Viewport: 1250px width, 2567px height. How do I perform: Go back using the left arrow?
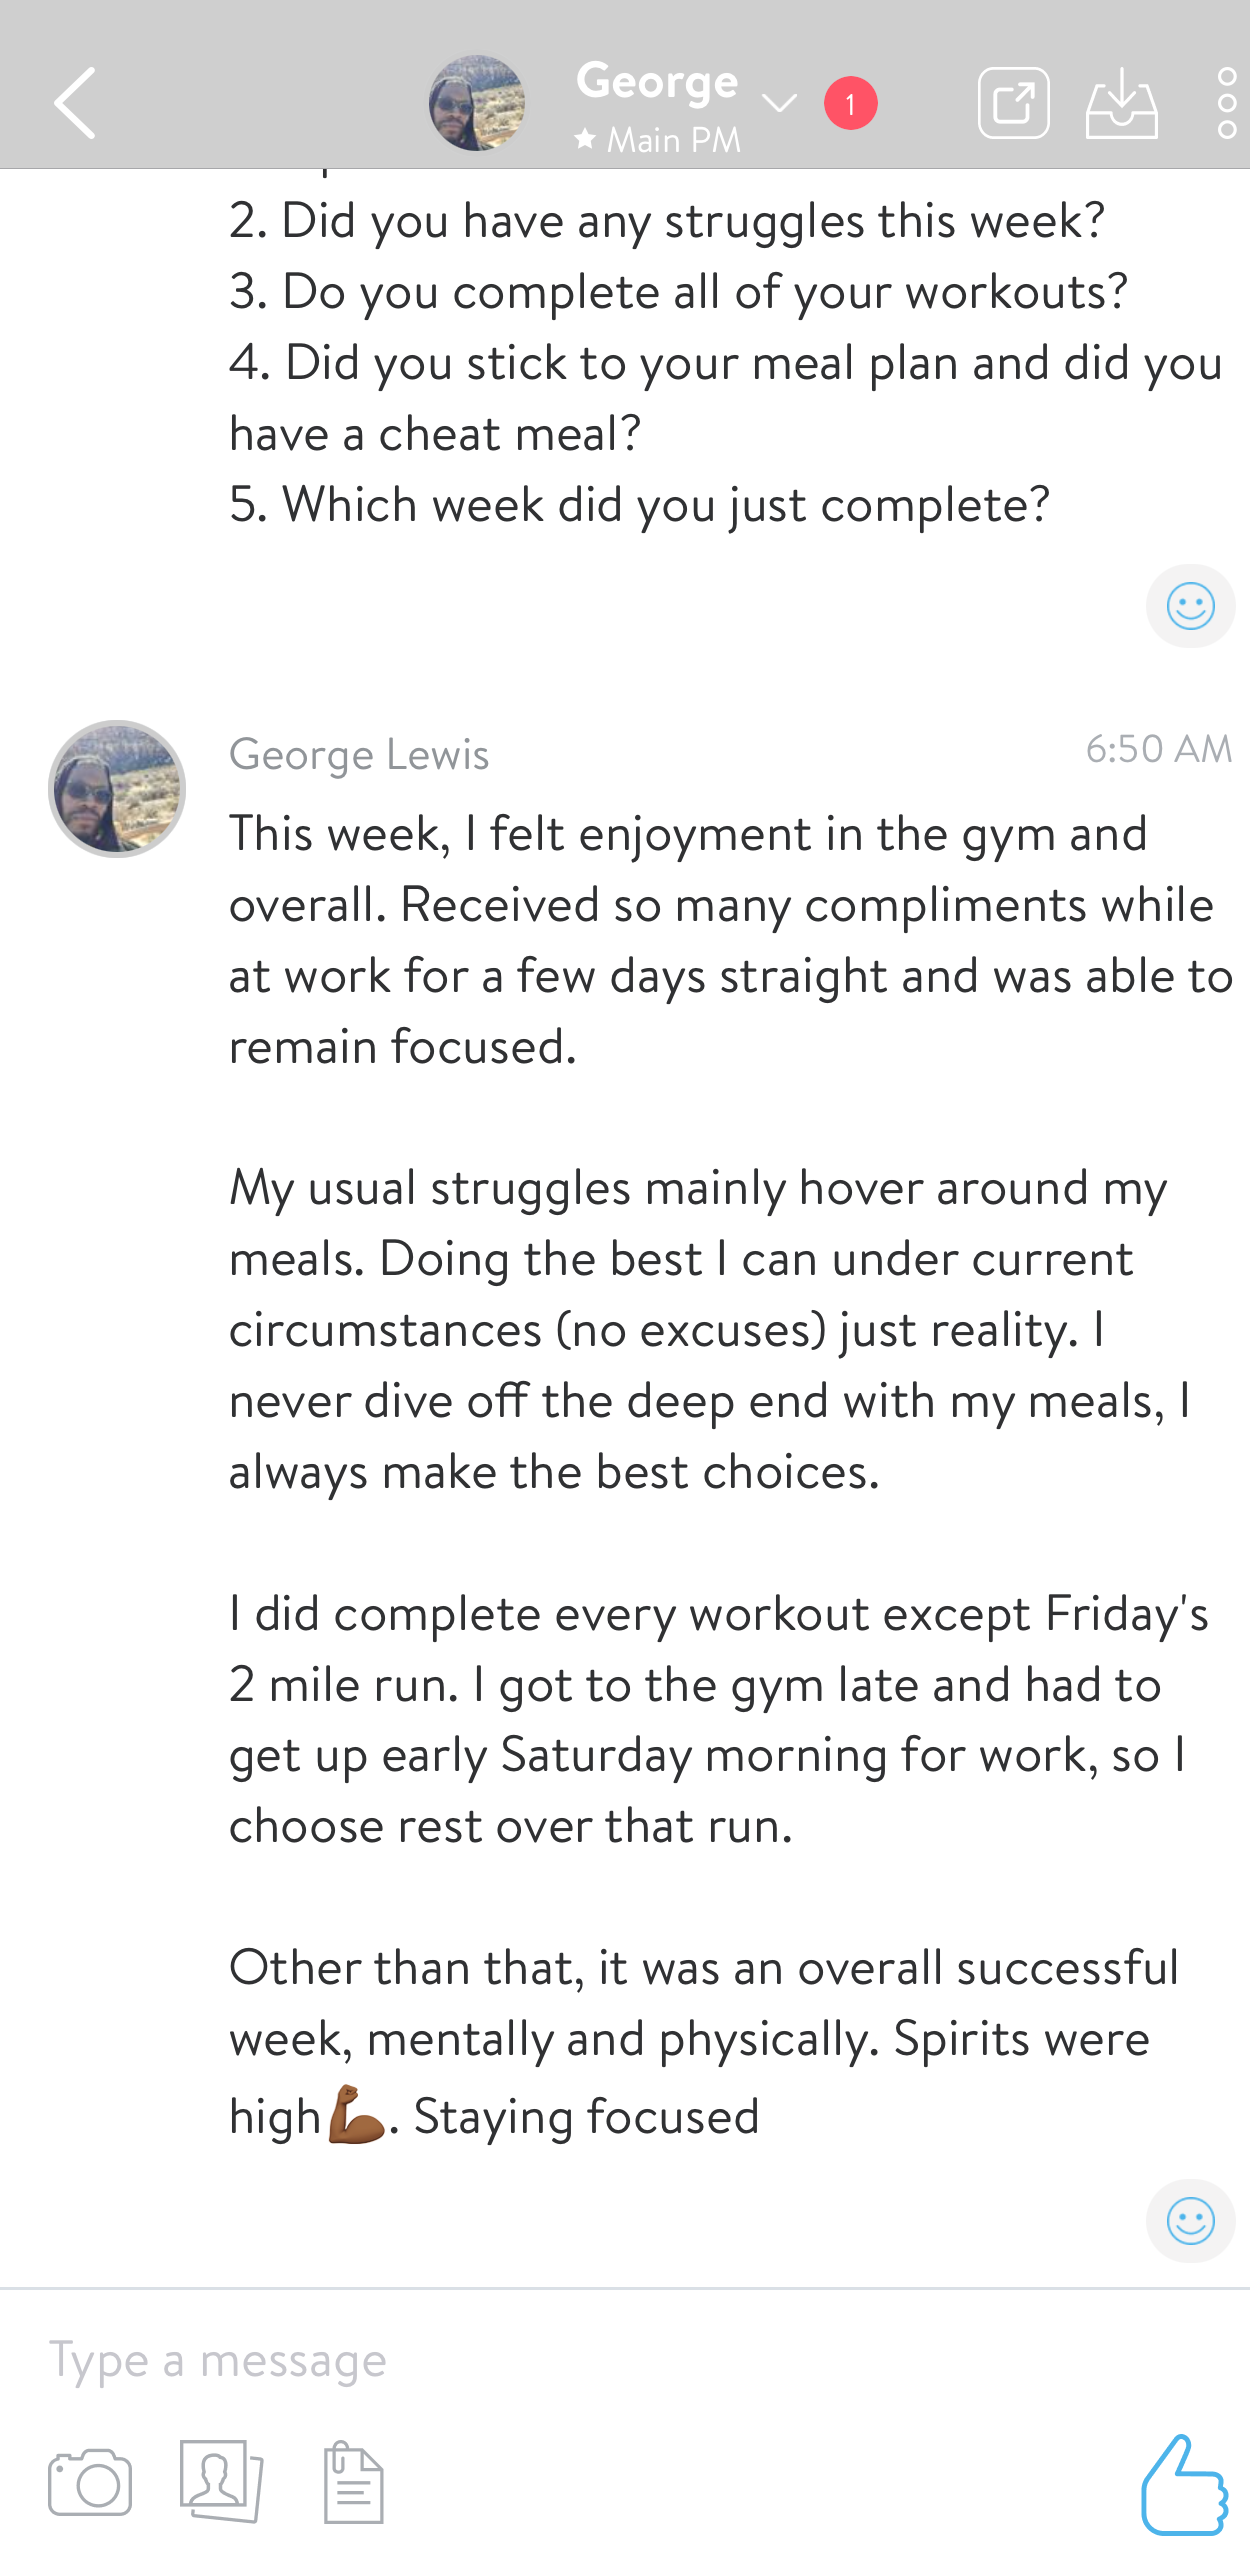coord(76,103)
